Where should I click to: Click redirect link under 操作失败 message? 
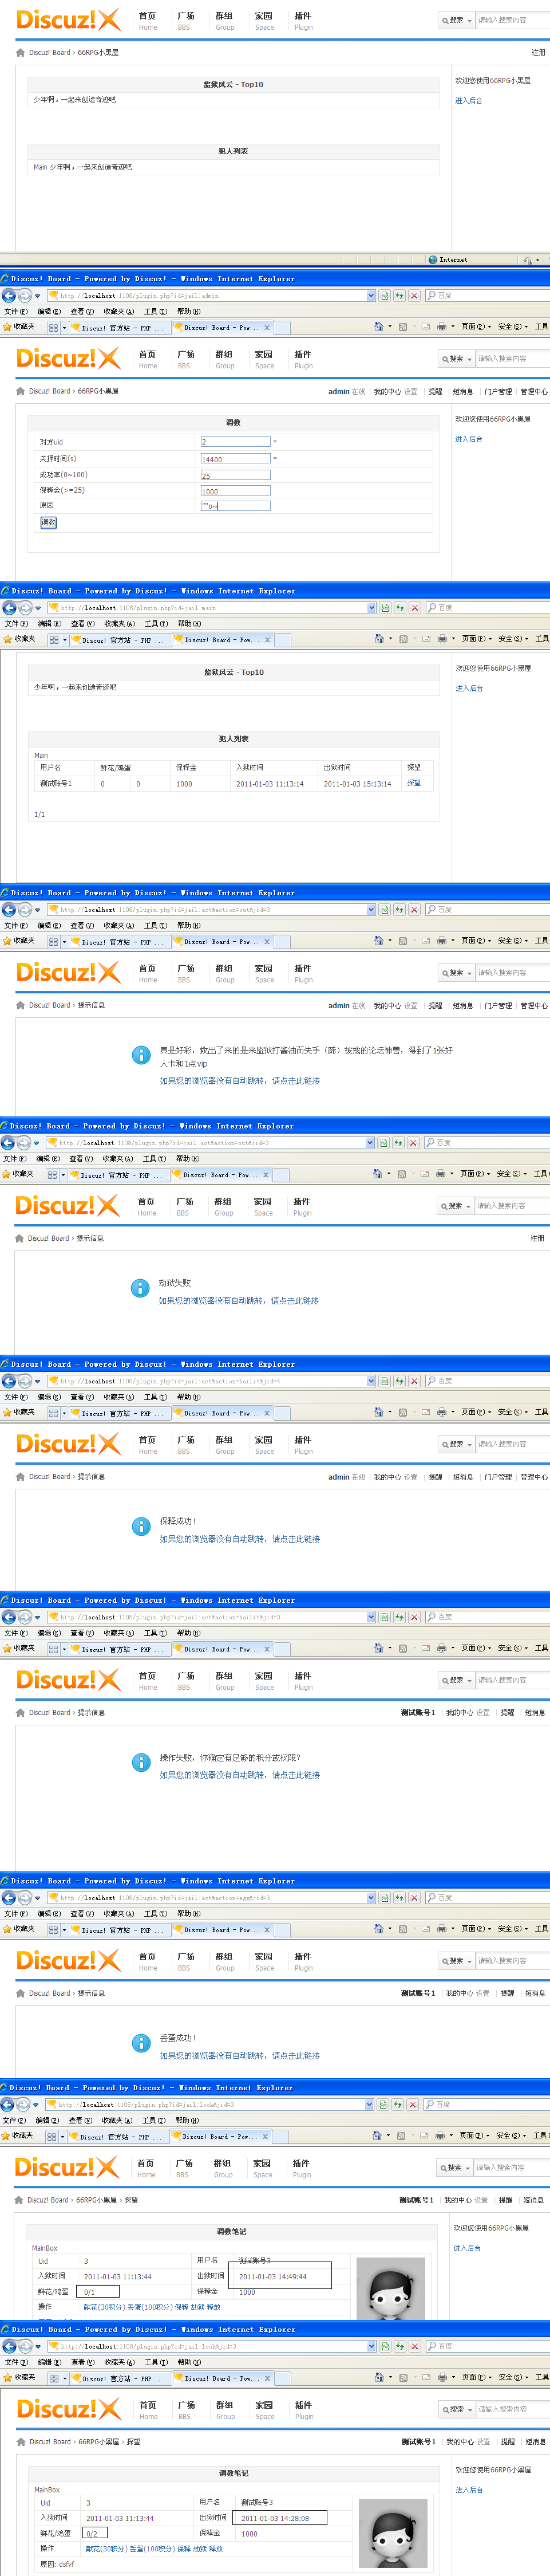point(240,1774)
